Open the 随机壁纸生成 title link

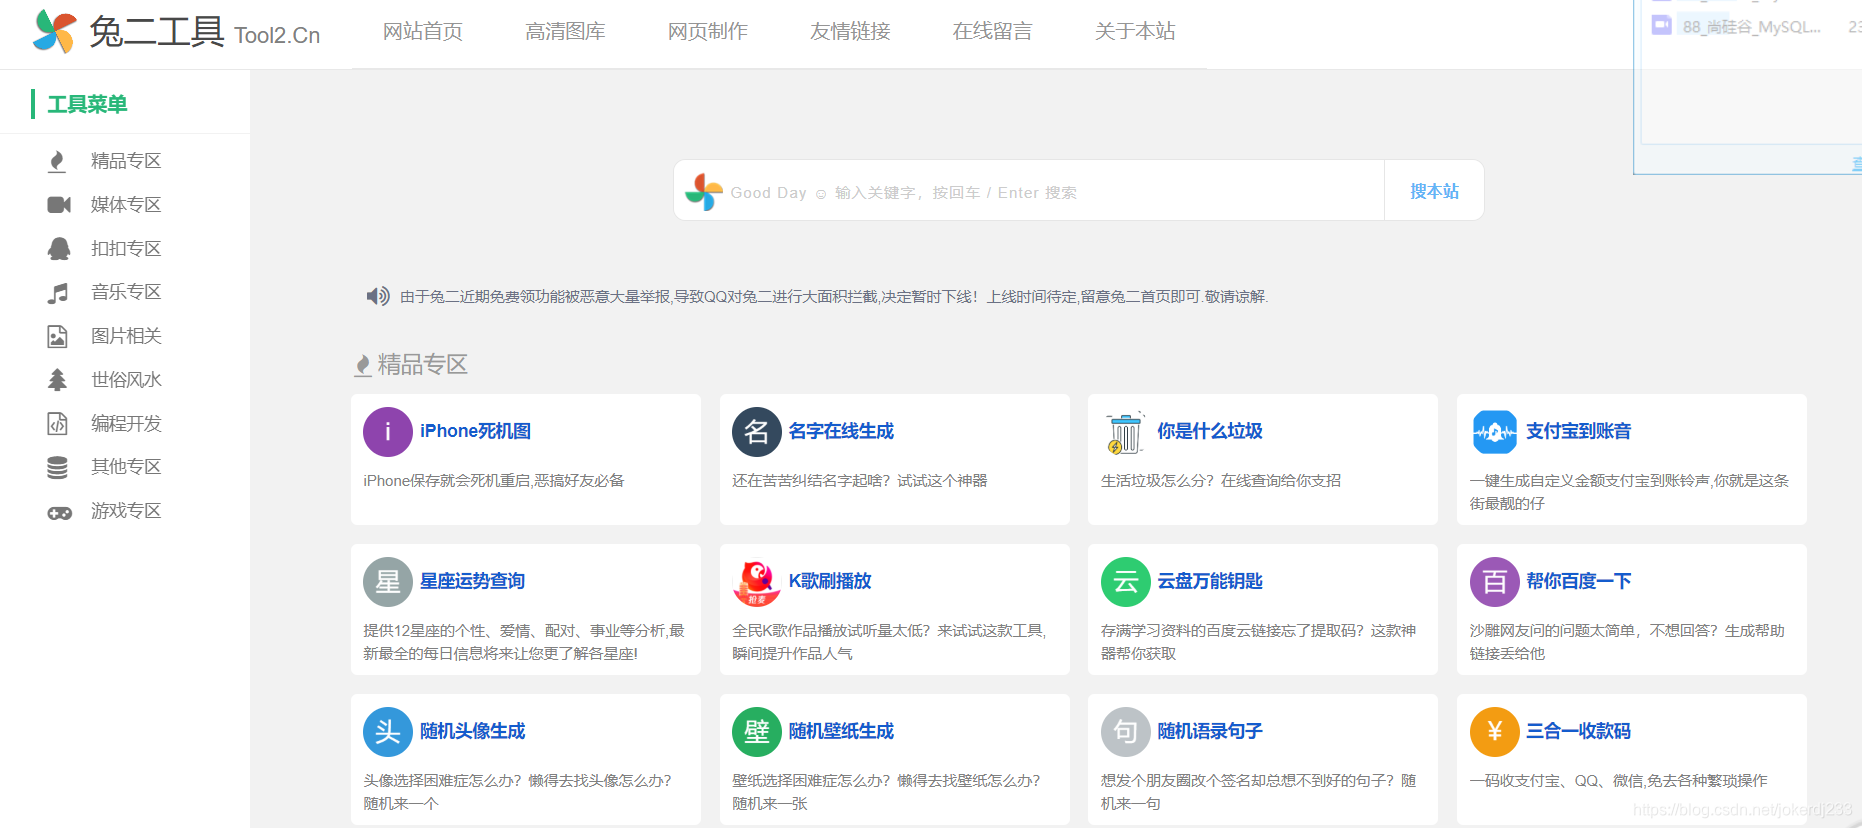(842, 731)
